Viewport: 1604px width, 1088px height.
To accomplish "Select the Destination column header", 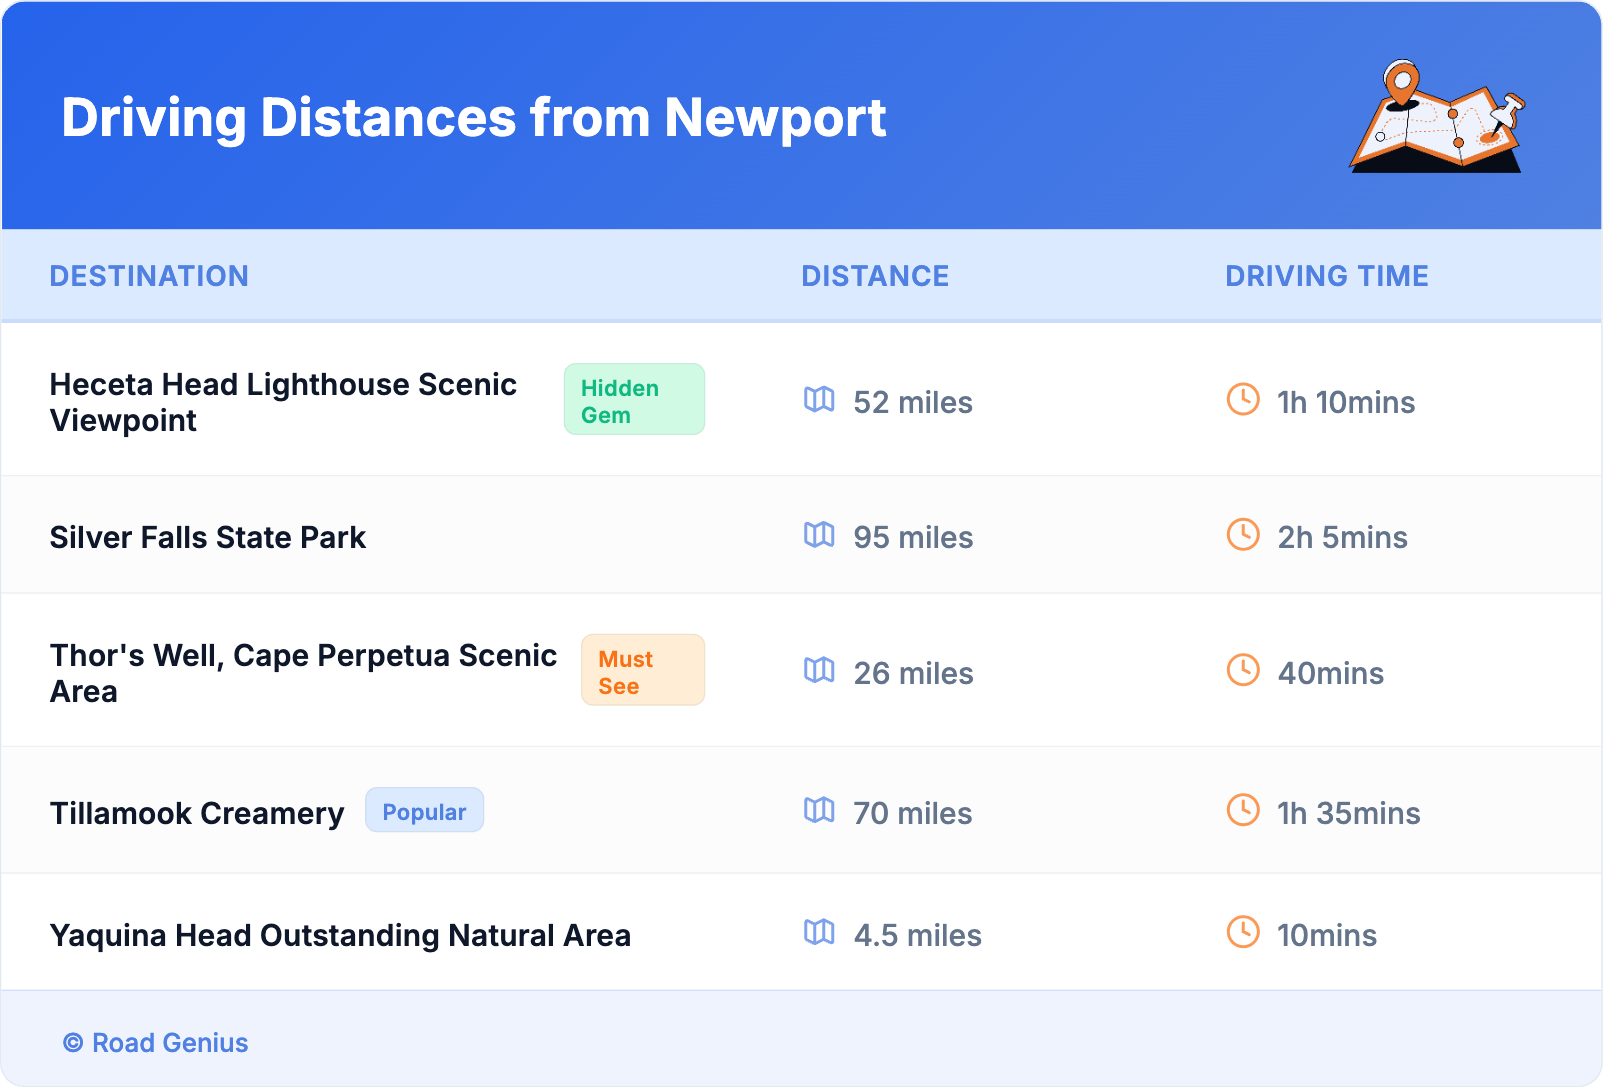I will coord(149,276).
